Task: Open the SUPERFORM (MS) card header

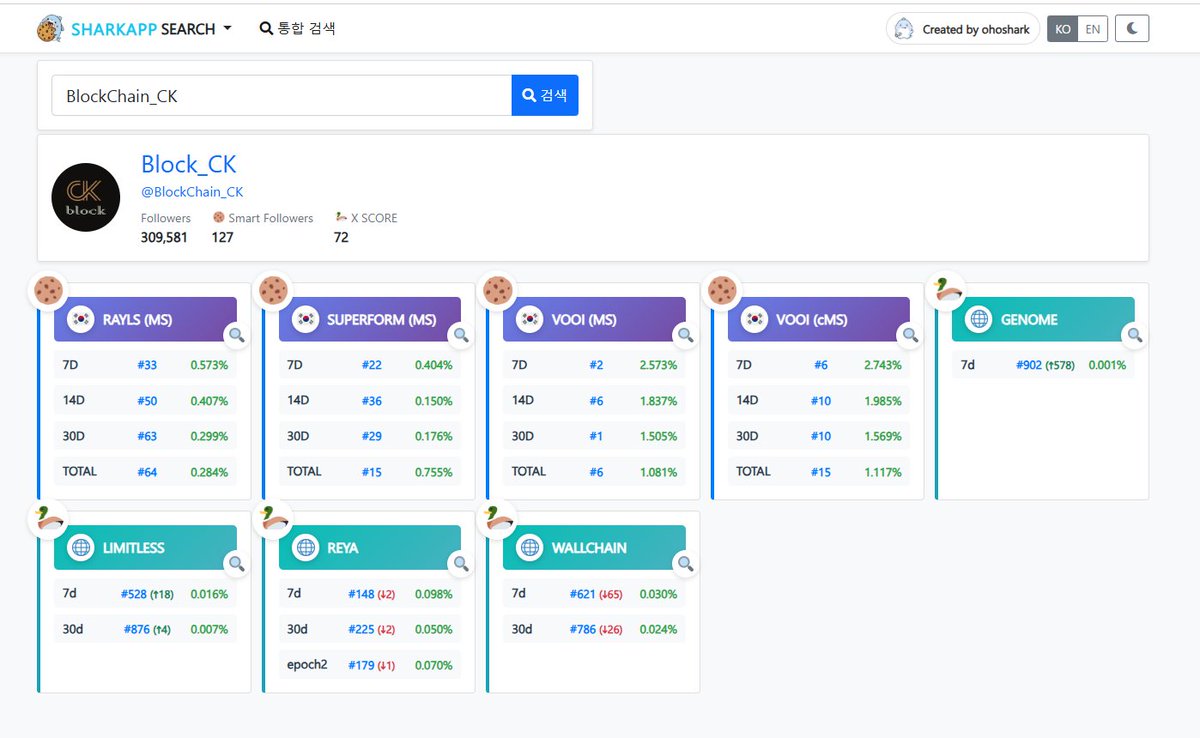Action: click(370, 320)
